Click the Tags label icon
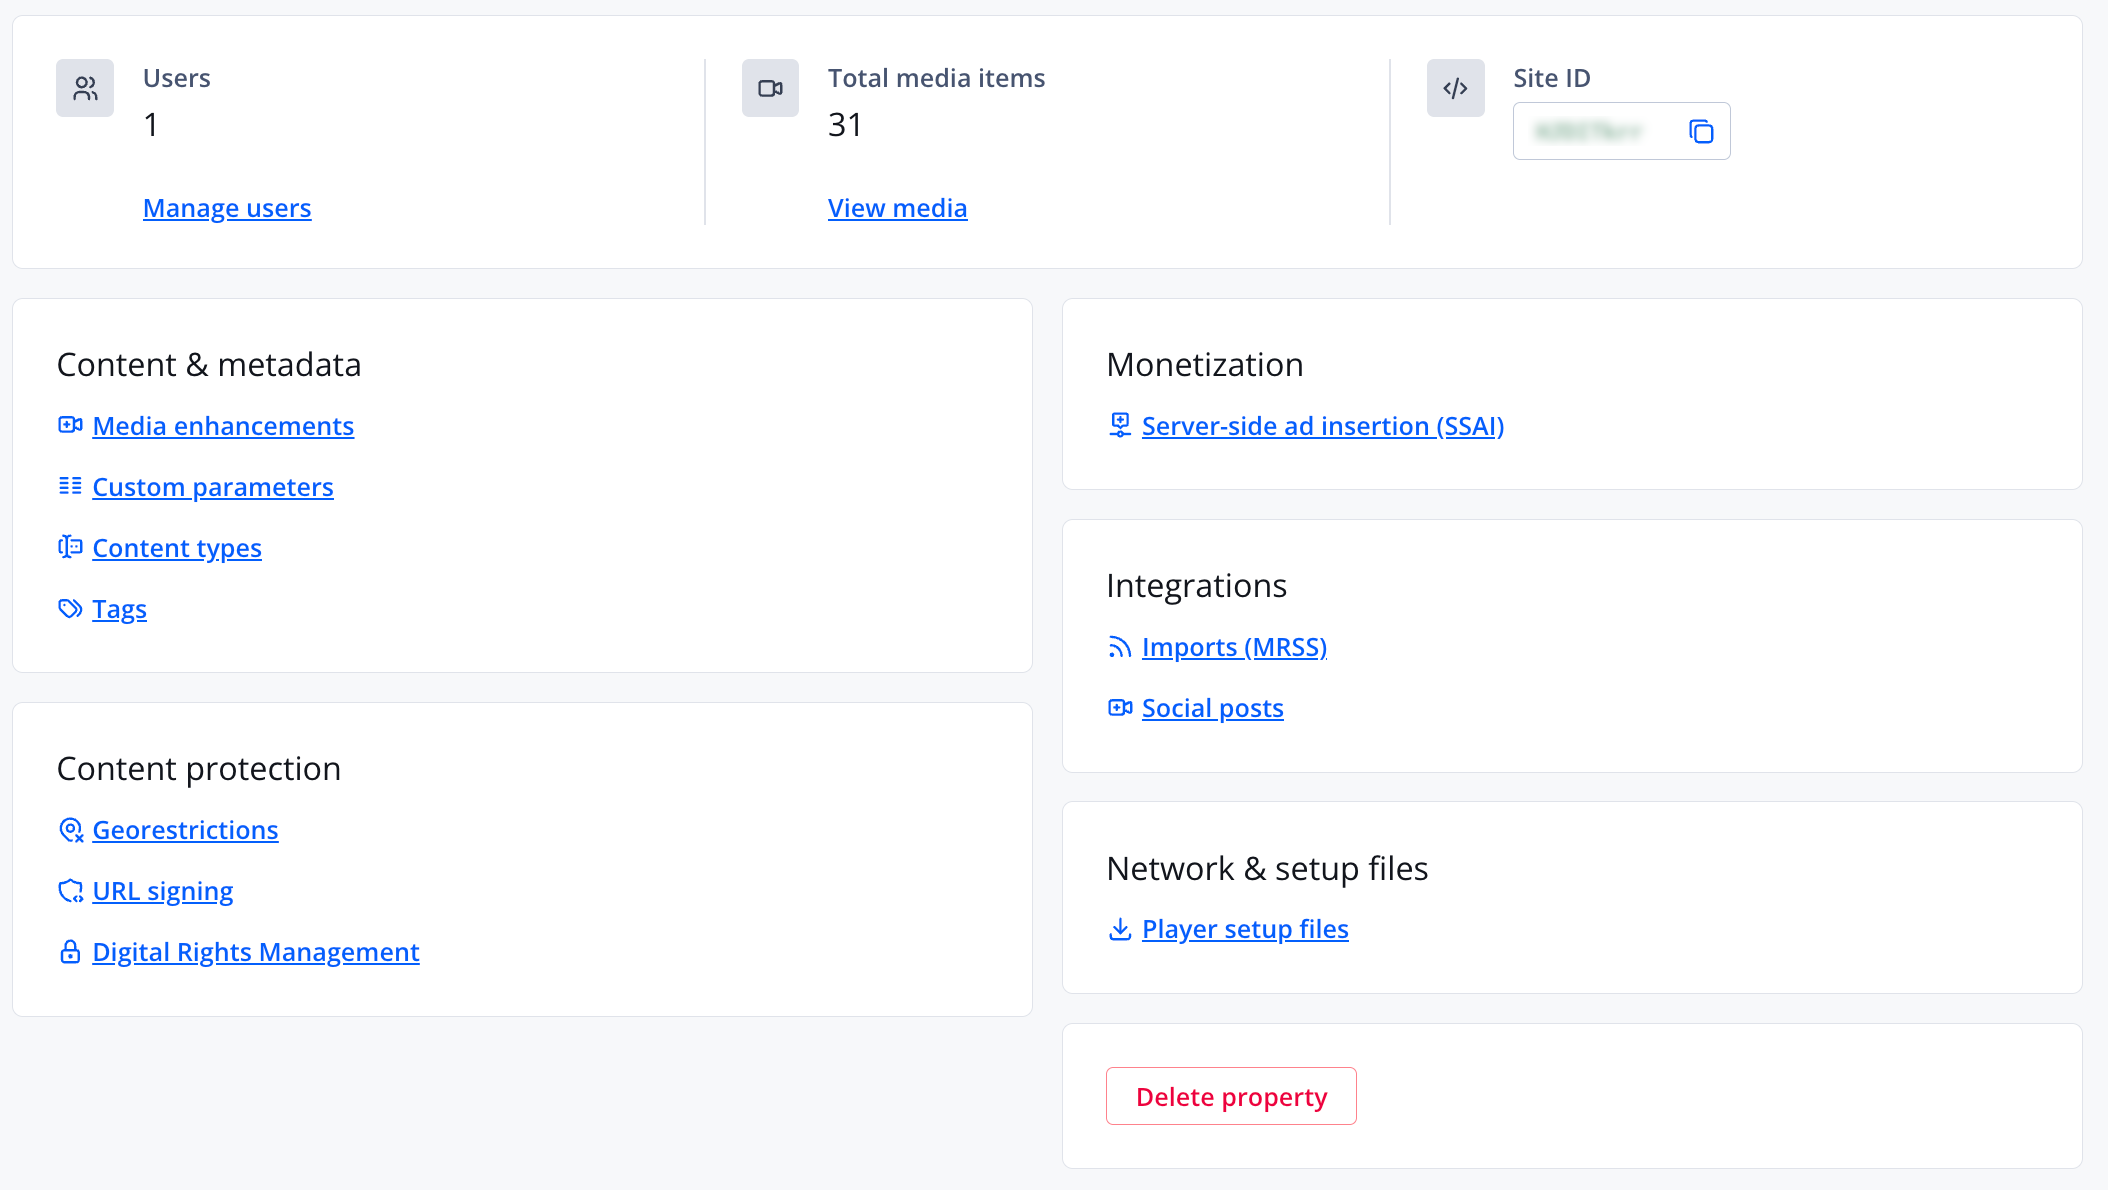 [70, 608]
